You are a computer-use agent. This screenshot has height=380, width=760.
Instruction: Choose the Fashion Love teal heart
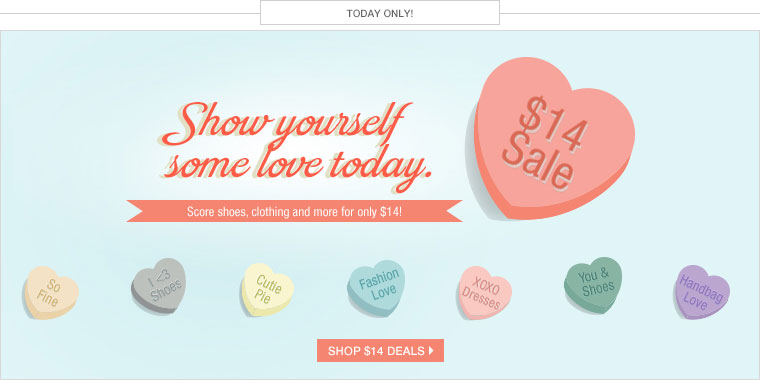[x=377, y=288]
